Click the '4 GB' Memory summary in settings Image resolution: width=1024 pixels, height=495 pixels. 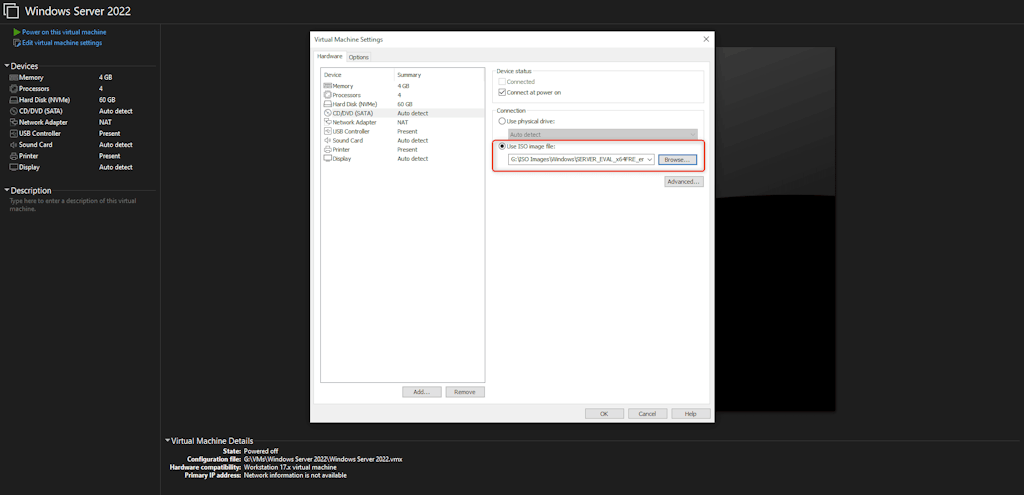(404, 86)
